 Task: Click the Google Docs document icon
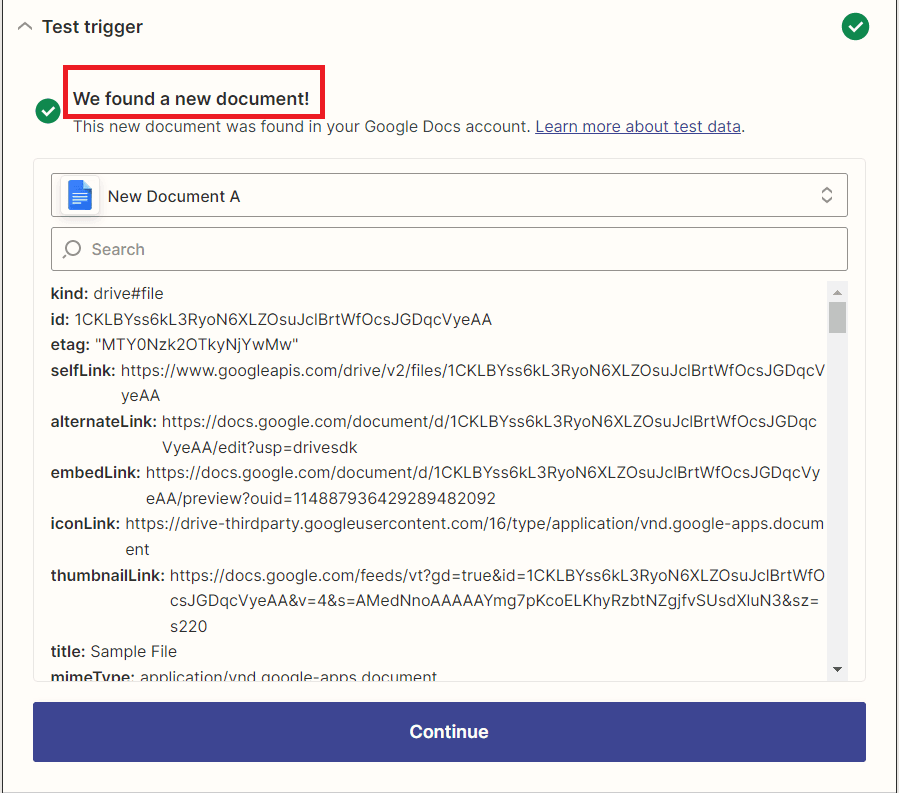80,196
